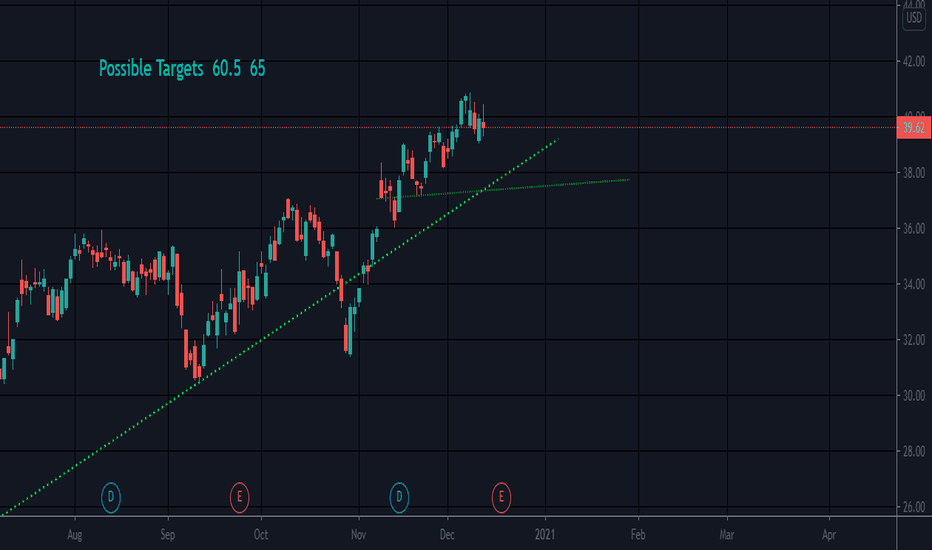
Task: Click the 28.00 price axis label
Action: (x=914, y=451)
